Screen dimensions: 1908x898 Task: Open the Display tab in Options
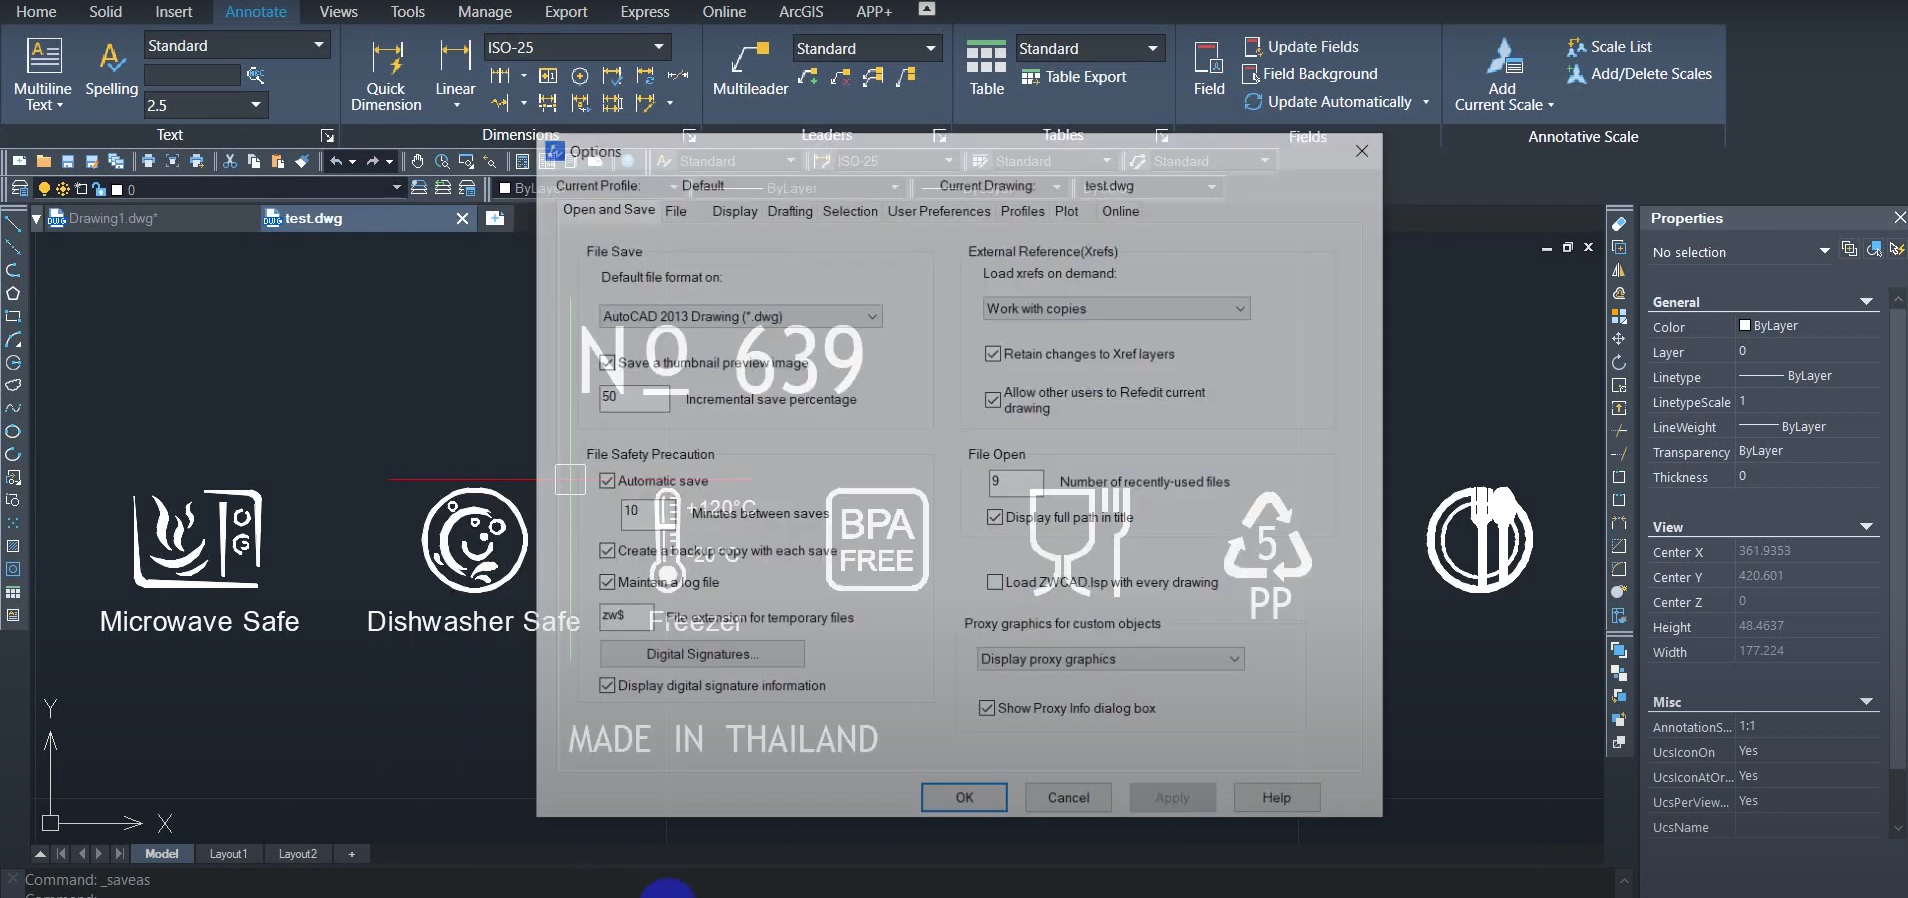click(735, 211)
